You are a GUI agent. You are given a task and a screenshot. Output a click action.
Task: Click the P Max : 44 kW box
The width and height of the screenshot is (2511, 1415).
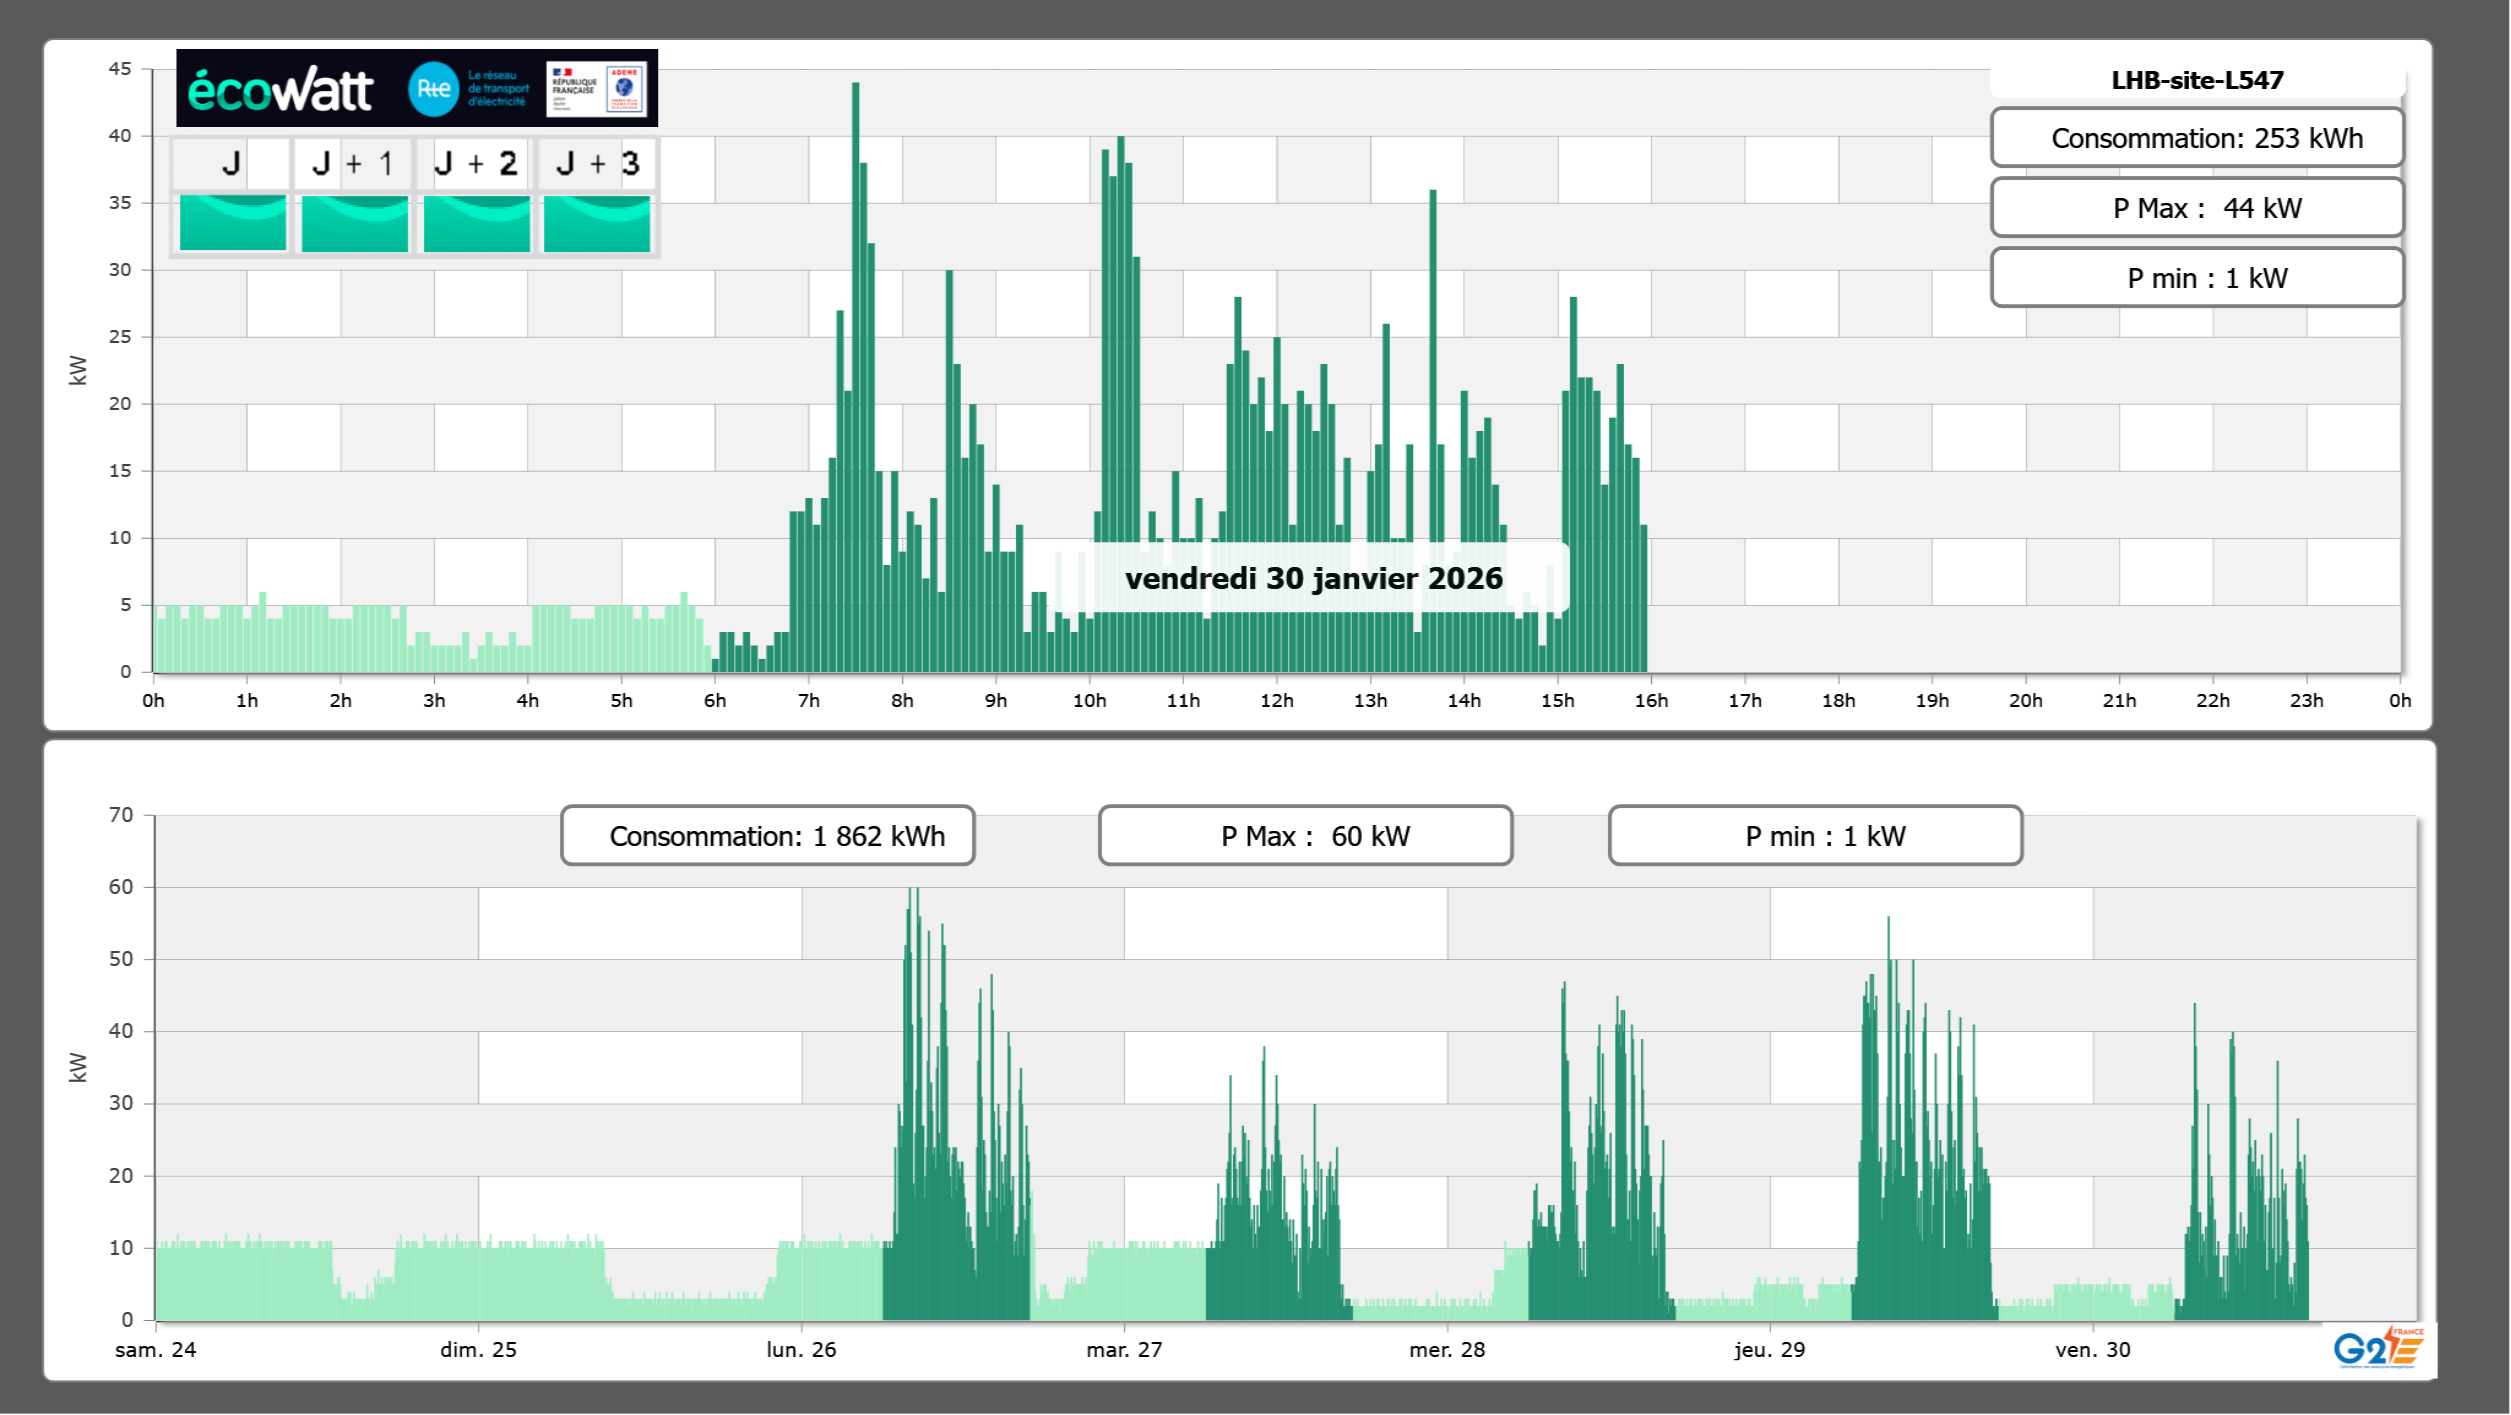tap(2196, 208)
